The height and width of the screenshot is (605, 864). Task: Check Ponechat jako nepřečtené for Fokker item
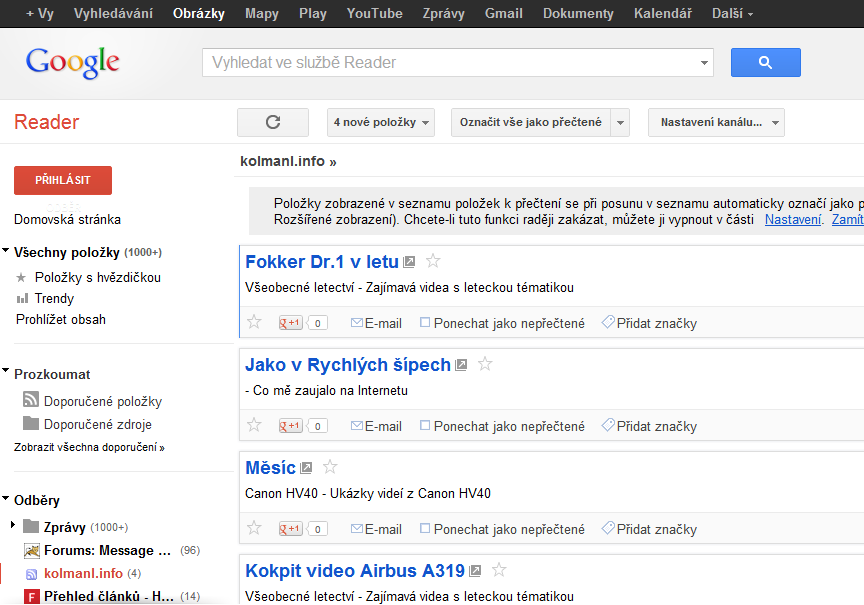(x=425, y=323)
